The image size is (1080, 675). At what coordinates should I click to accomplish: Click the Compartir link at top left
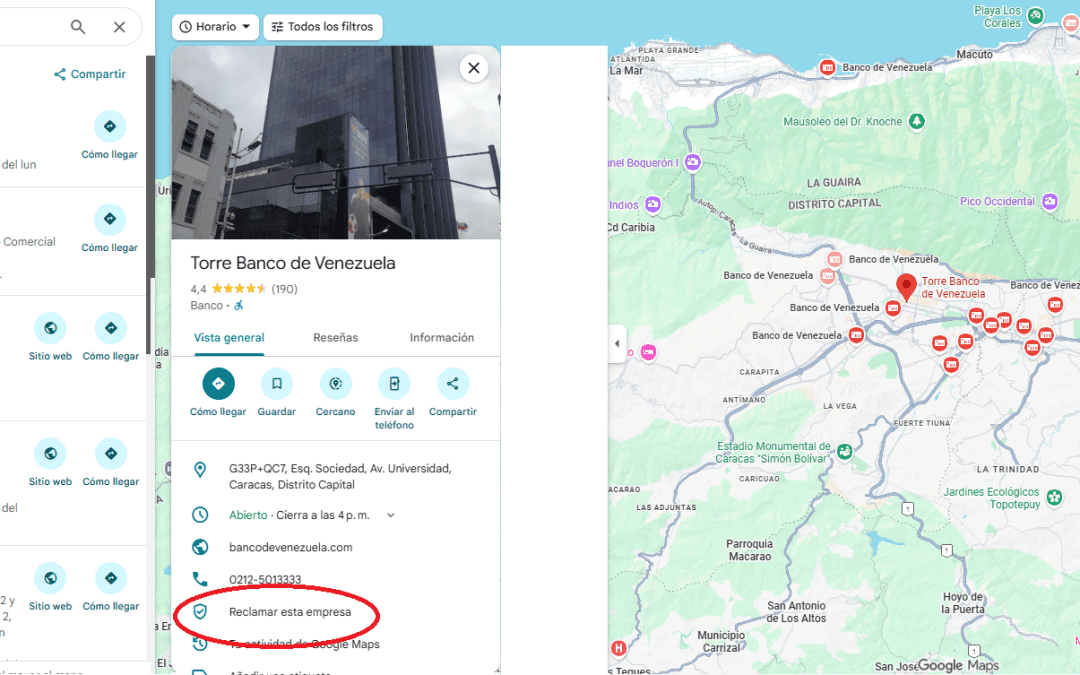[90, 74]
